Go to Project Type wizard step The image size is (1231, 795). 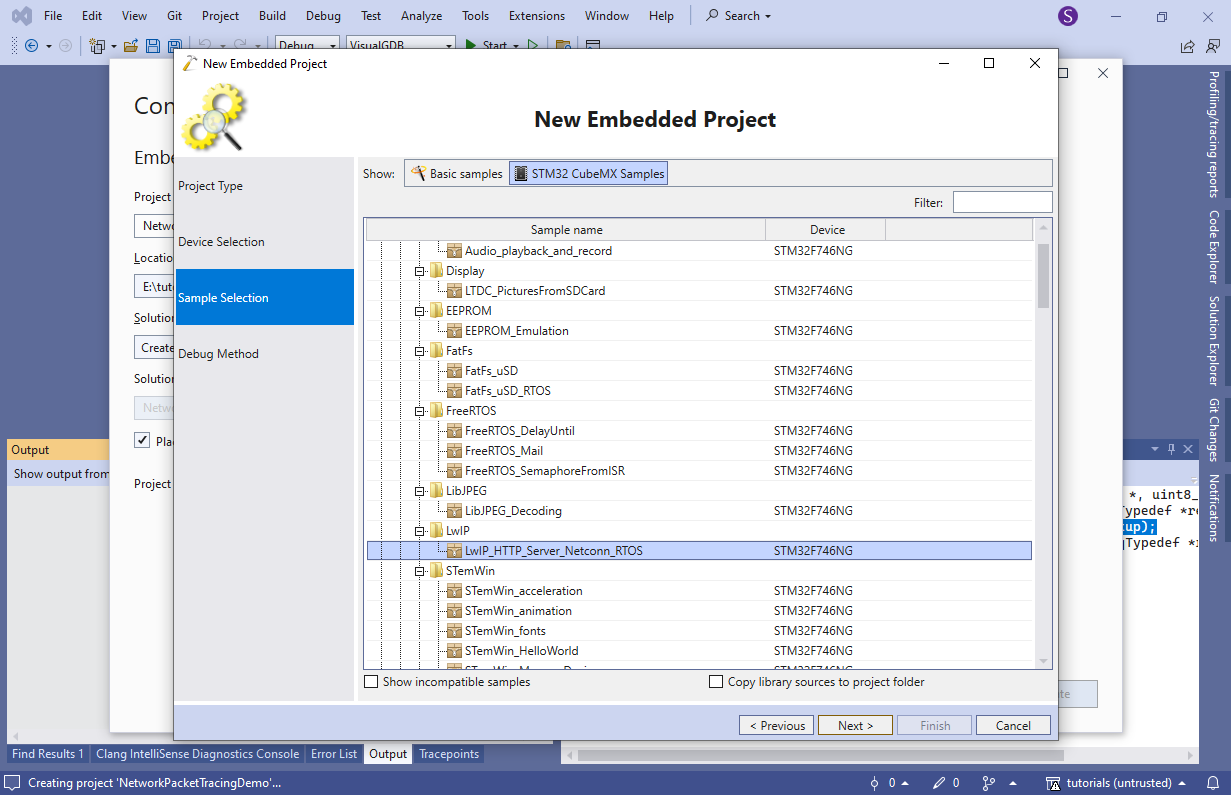point(265,186)
